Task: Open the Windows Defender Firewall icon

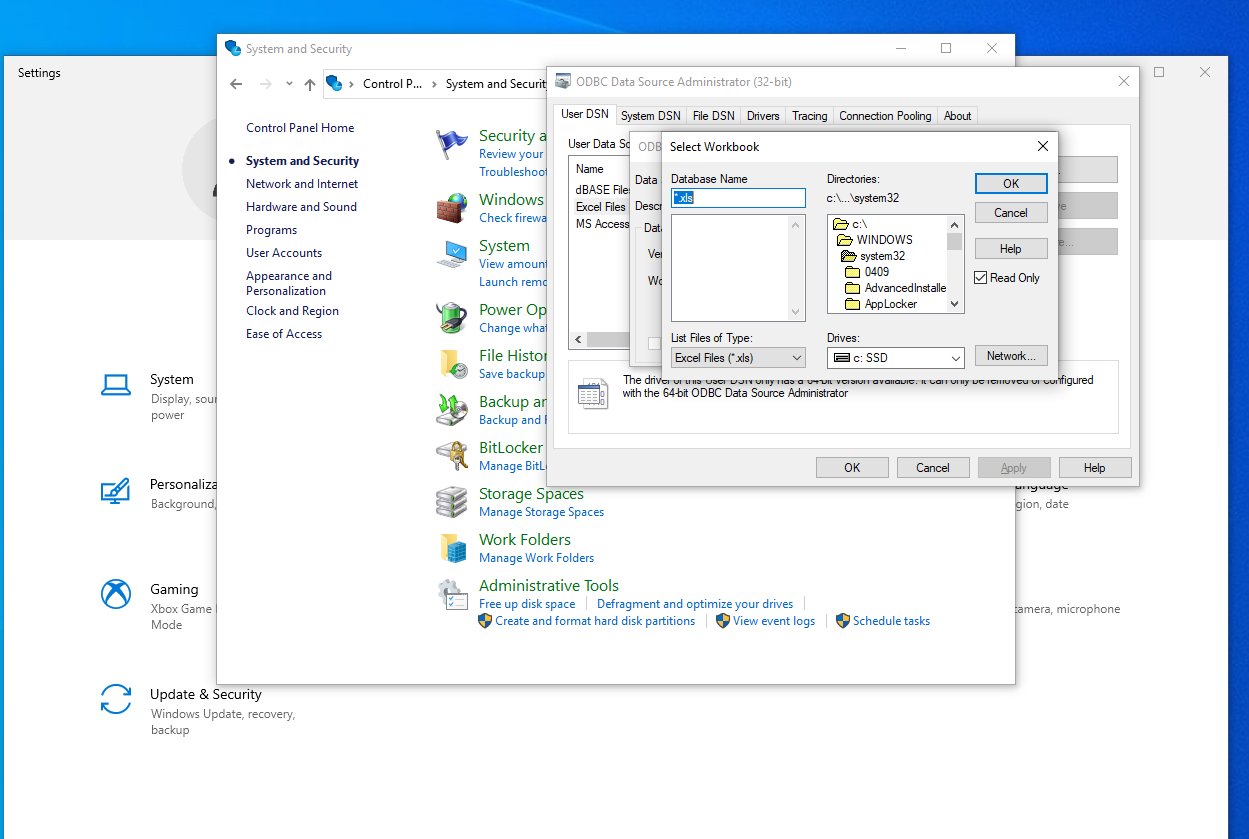Action: 452,207
